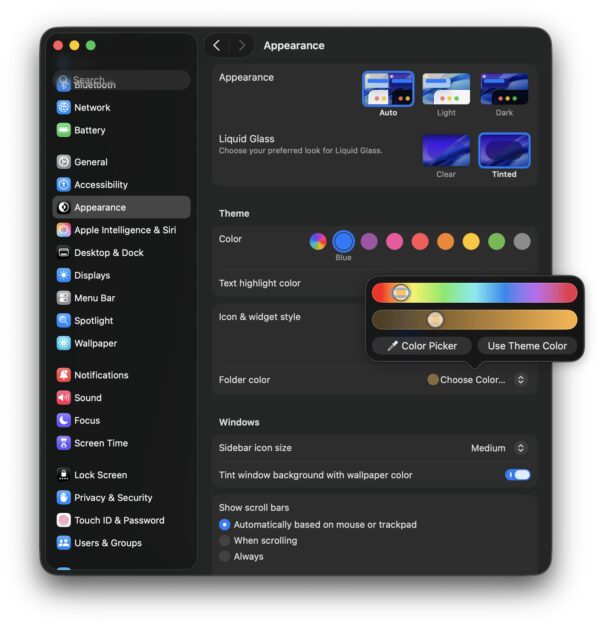Select the Dark appearance thumbnail
Viewport: 610px width, 628px height.
point(504,89)
